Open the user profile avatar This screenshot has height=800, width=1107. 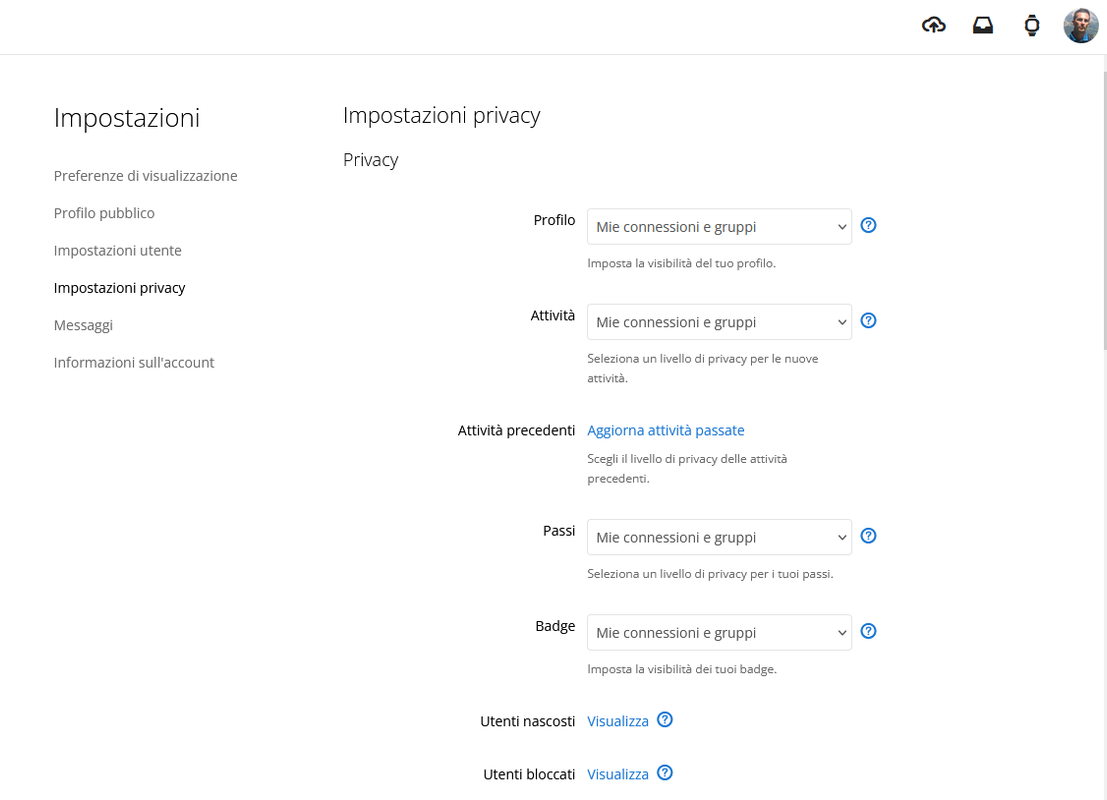click(1081, 25)
